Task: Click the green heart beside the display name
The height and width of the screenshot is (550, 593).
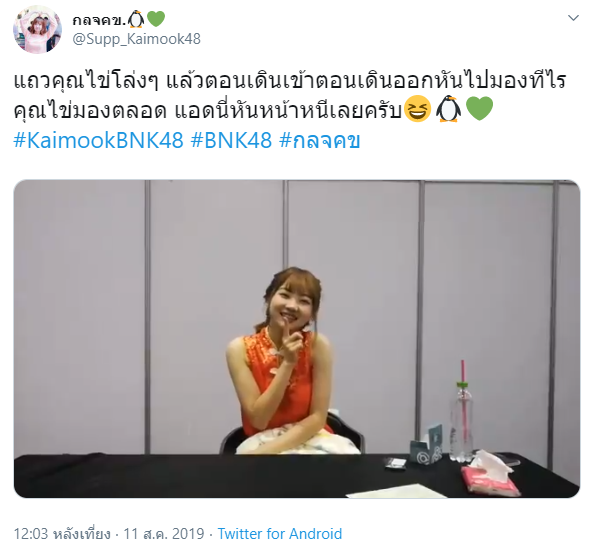Action: pyautogui.click(x=155, y=19)
